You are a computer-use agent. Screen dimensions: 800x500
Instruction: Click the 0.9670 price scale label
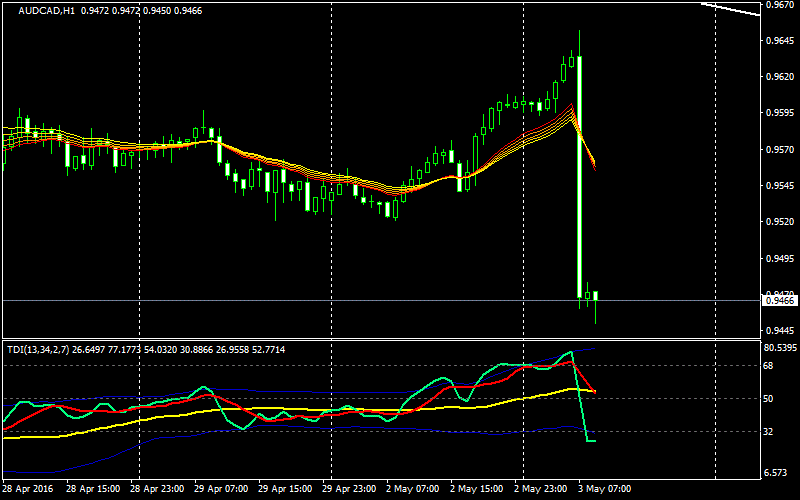pos(780,6)
